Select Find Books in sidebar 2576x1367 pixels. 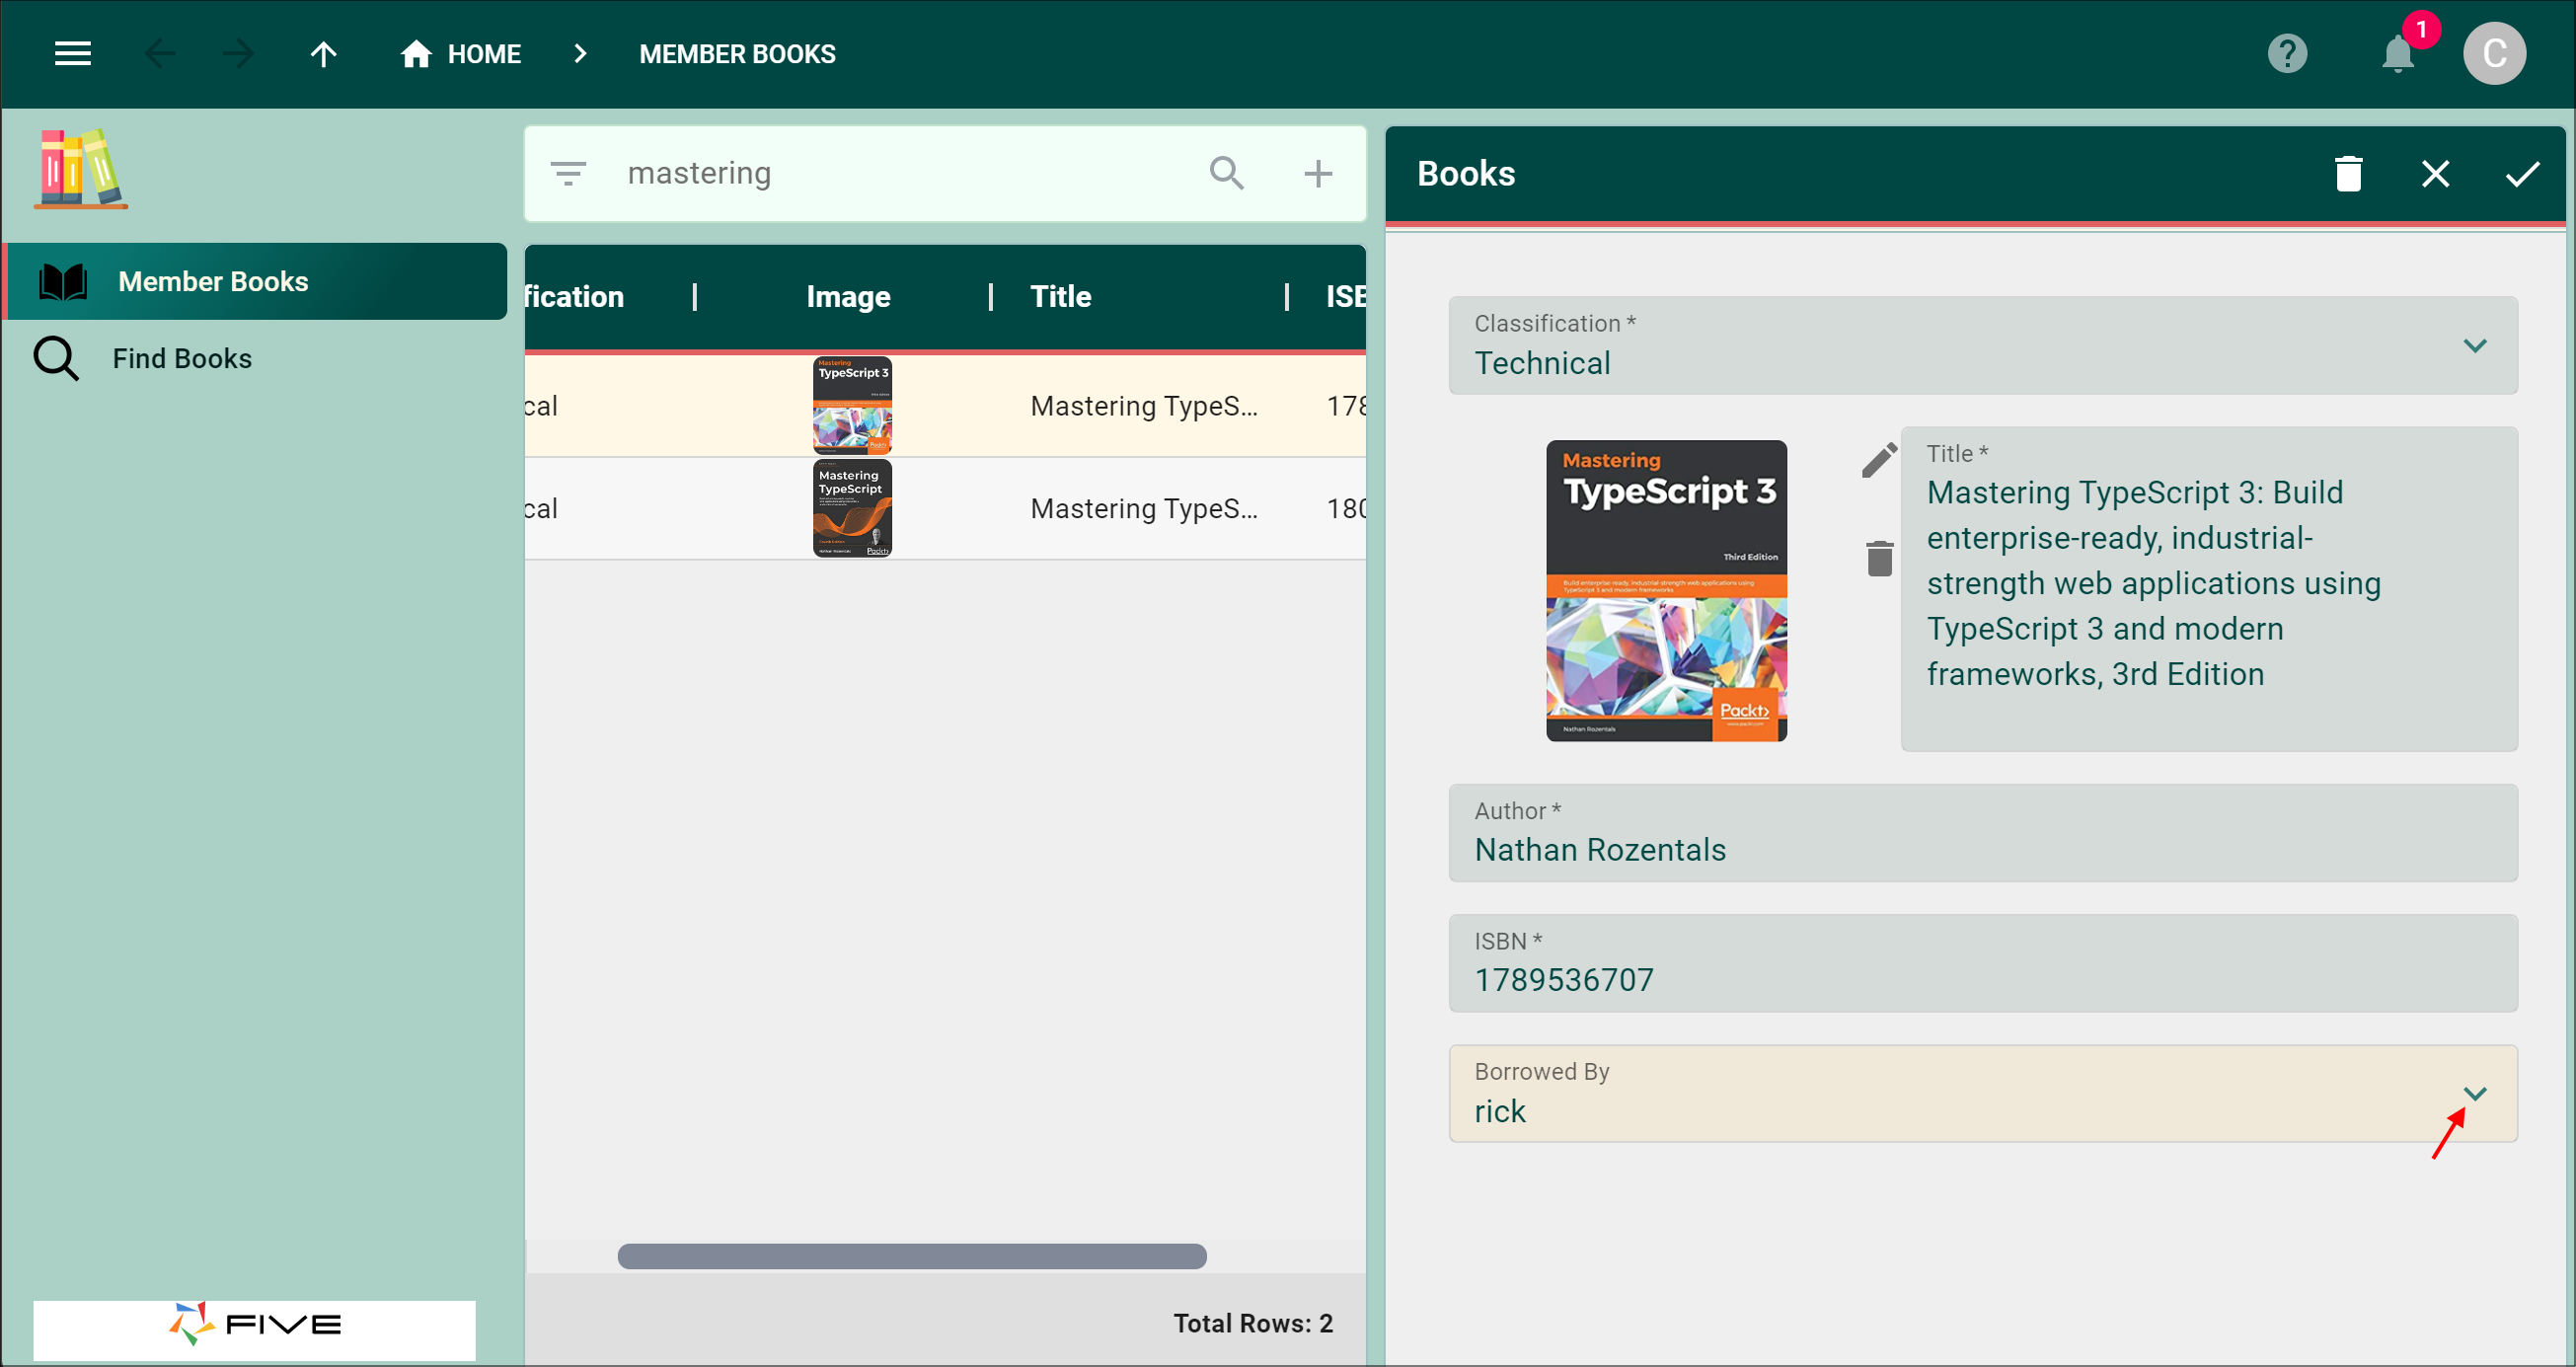point(257,358)
